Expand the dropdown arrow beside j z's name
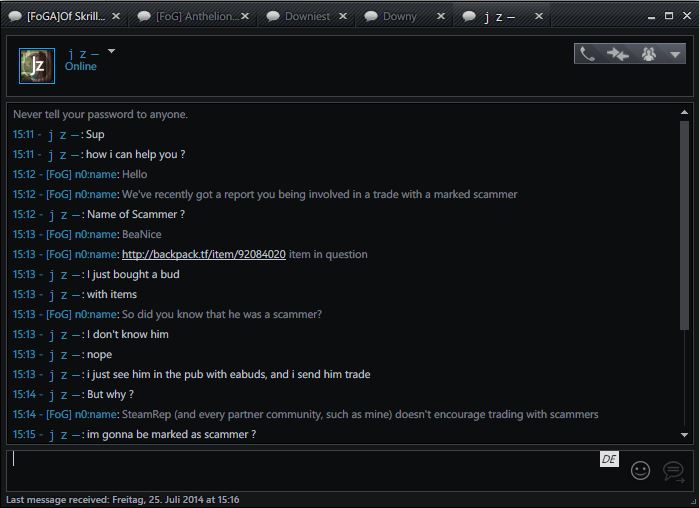699x508 pixels. pos(111,52)
